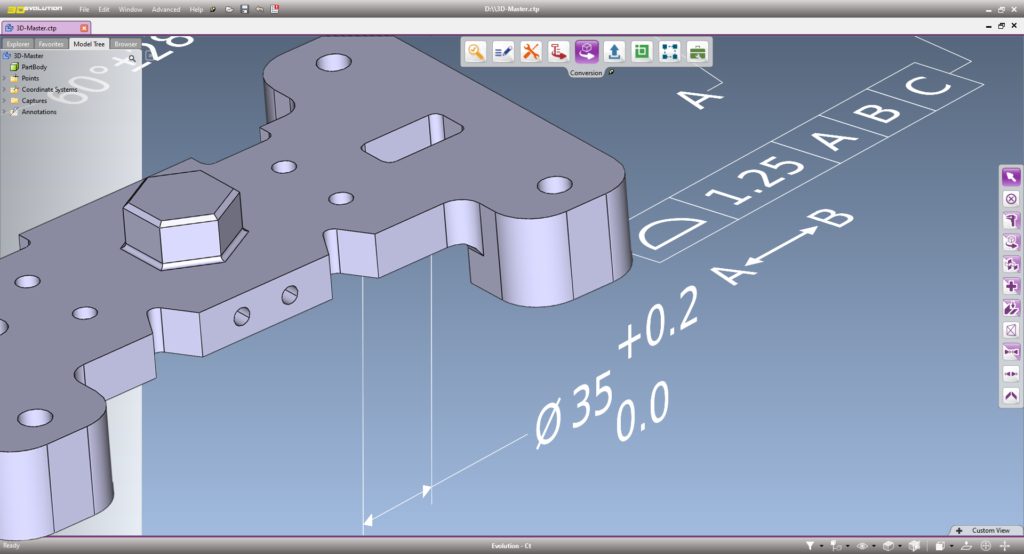
Task: Click the green nested squares icon
Action: coord(642,51)
